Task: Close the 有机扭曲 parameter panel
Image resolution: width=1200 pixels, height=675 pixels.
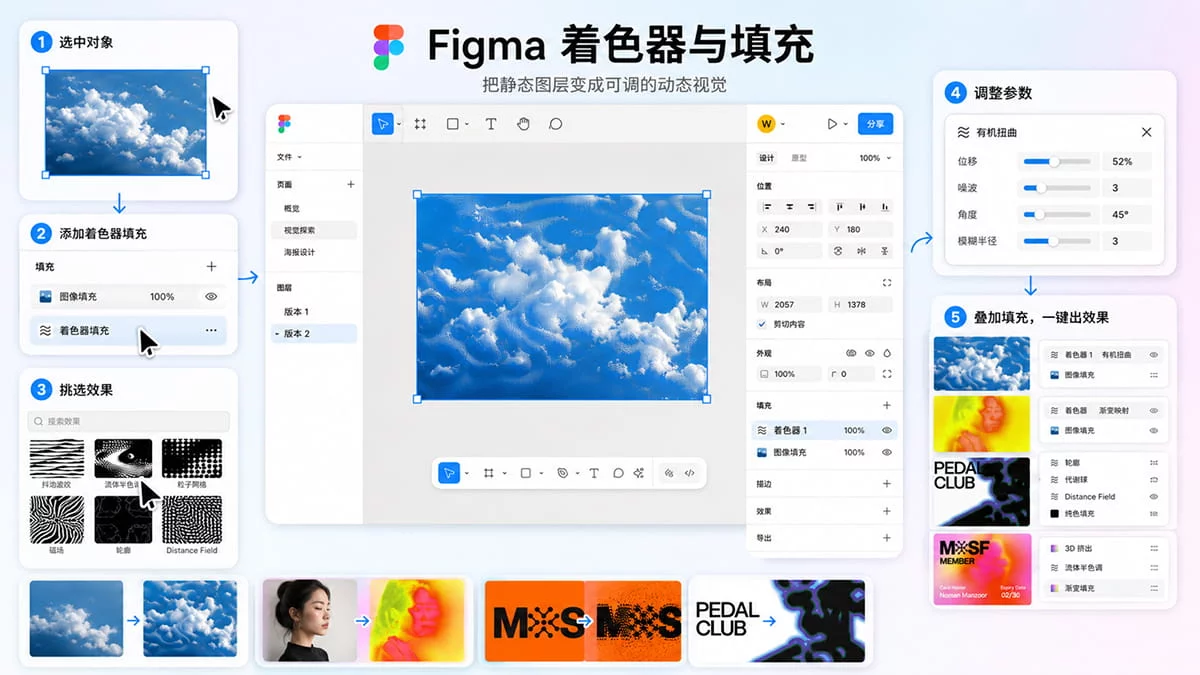Action: click(1146, 132)
